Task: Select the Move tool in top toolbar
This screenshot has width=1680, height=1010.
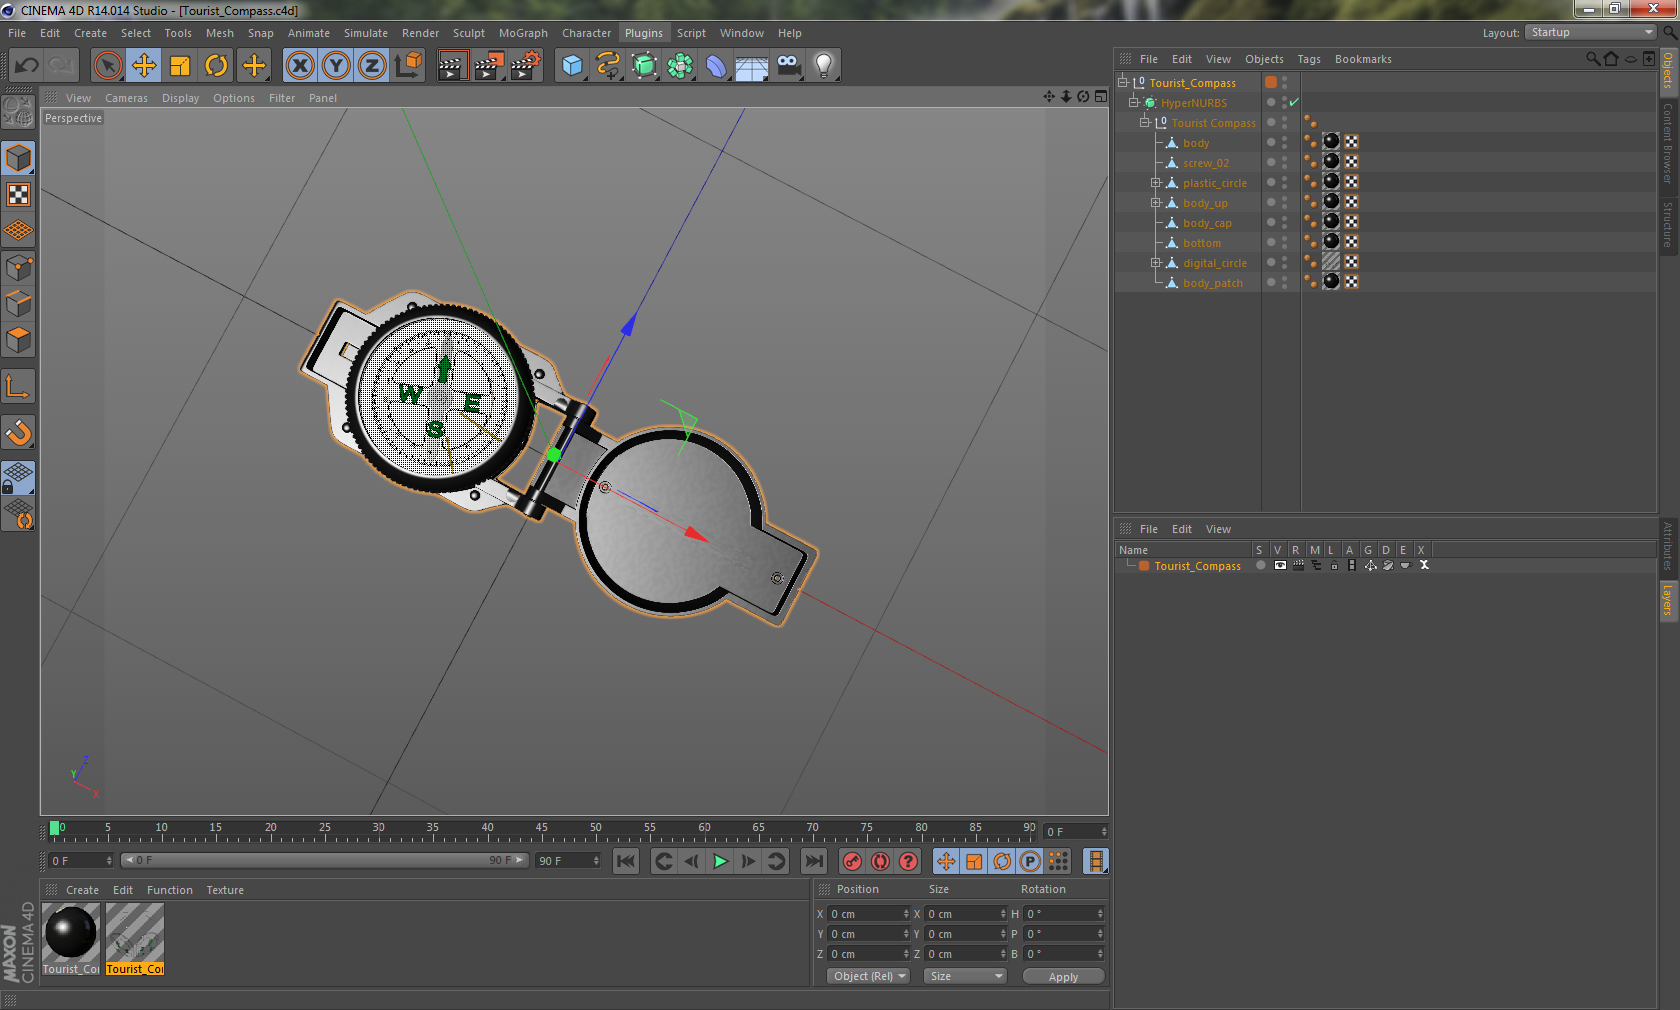Action: click(144, 66)
